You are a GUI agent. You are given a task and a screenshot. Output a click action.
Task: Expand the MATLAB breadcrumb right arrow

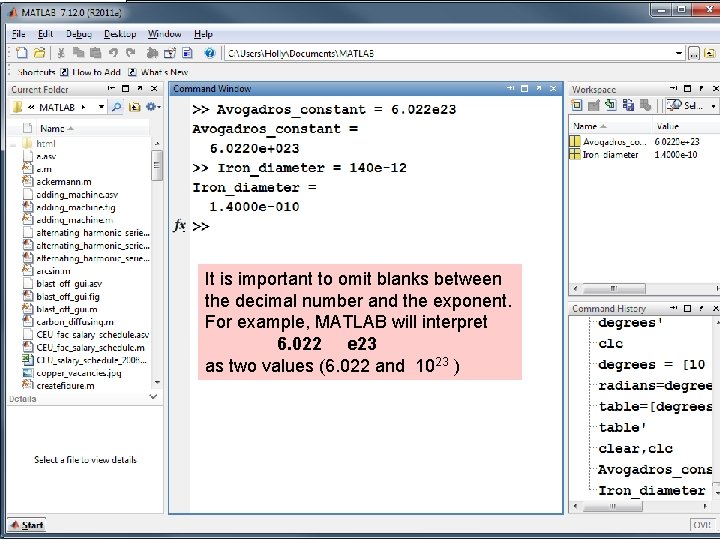(83, 107)
